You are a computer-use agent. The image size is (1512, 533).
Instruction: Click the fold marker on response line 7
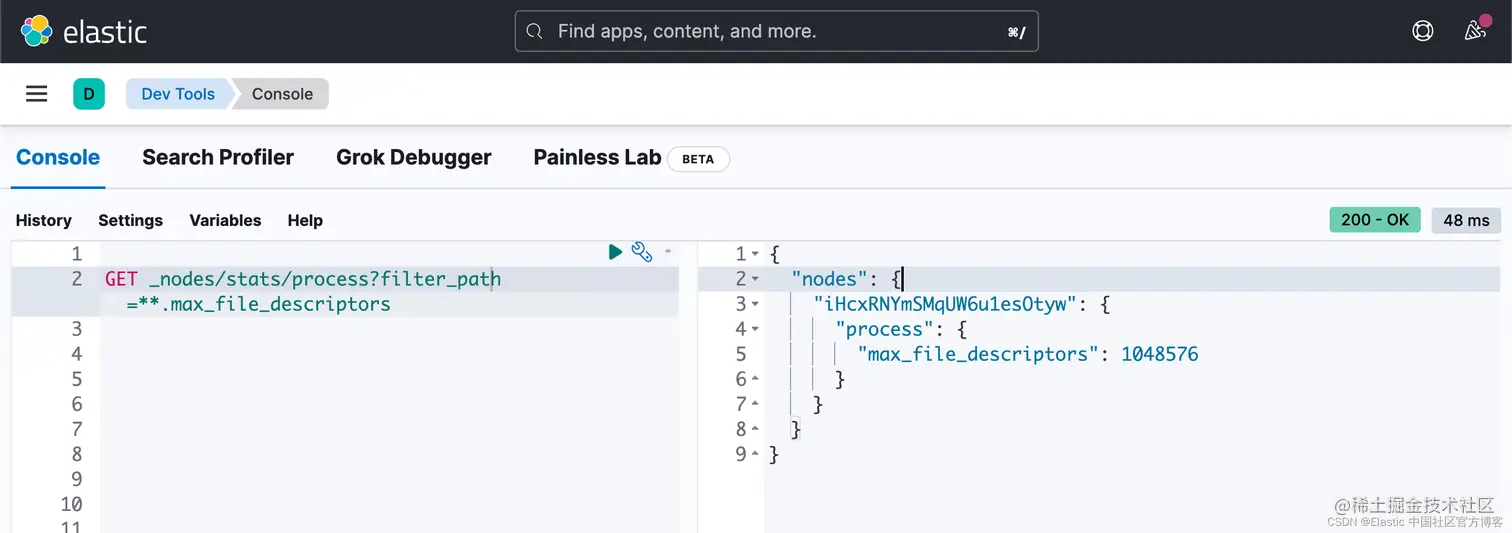[x=755, y=404]
